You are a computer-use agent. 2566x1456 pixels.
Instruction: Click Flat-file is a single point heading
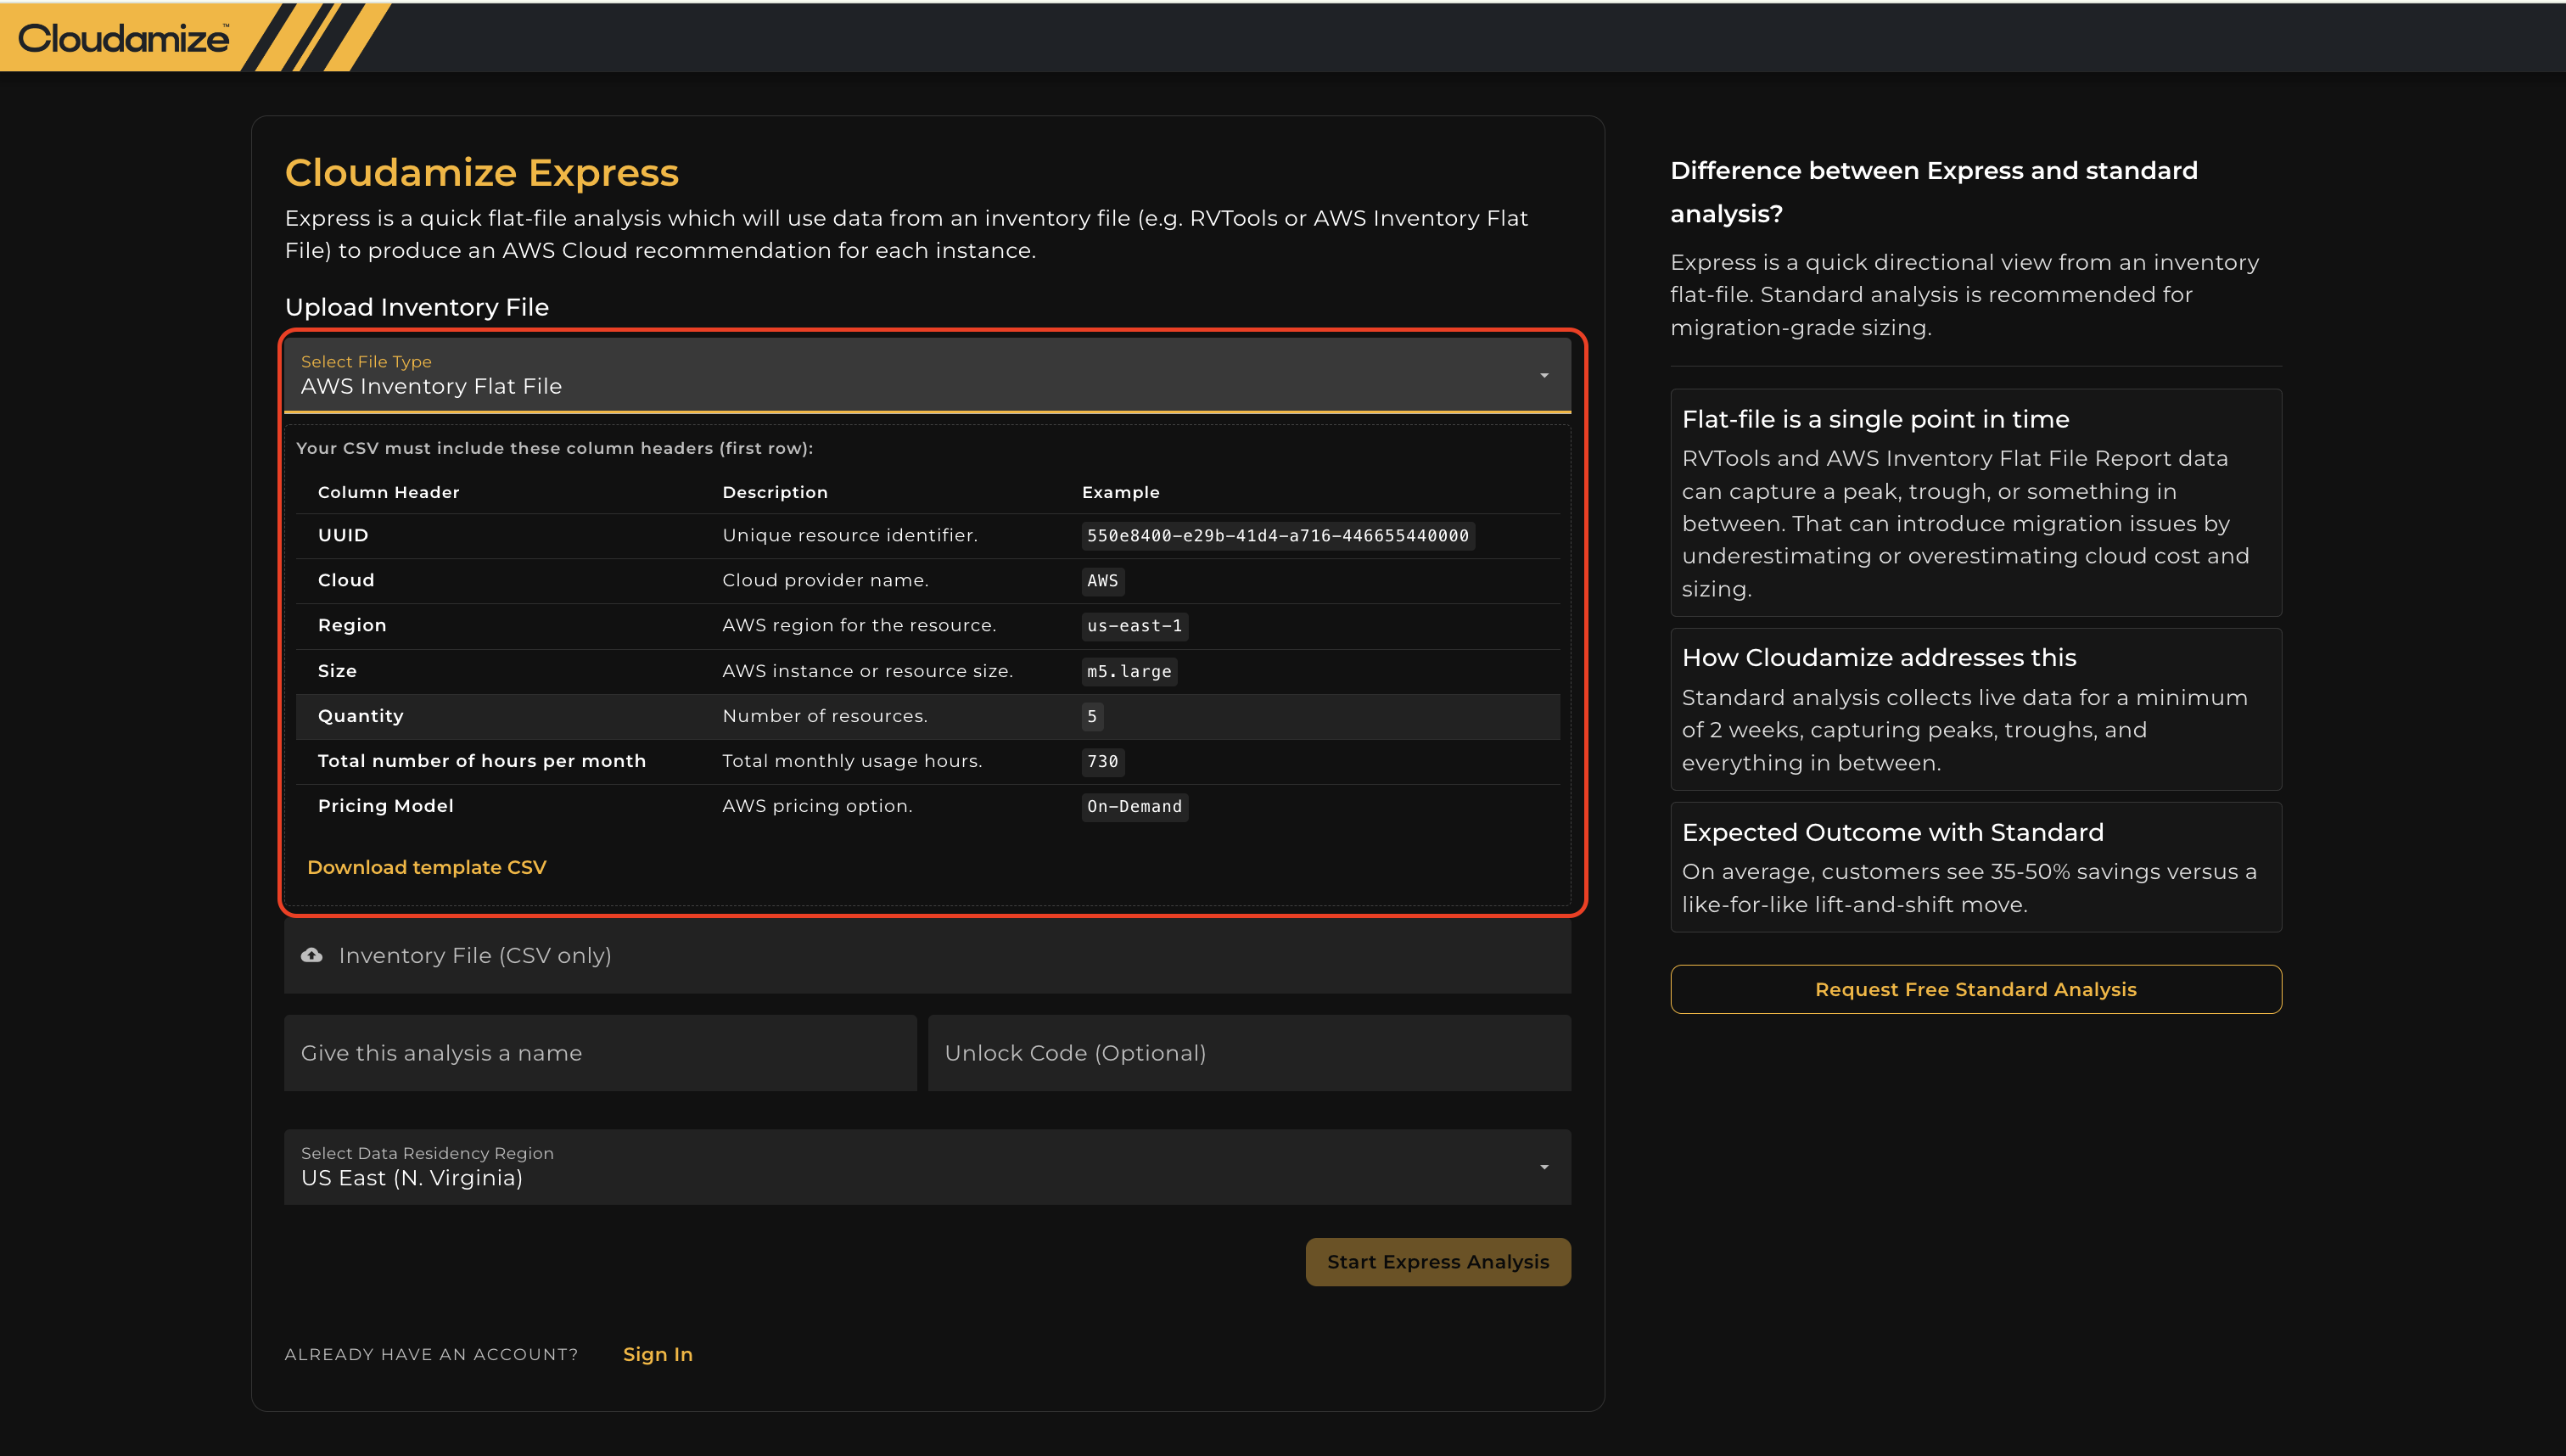[x=1876, y=419]
